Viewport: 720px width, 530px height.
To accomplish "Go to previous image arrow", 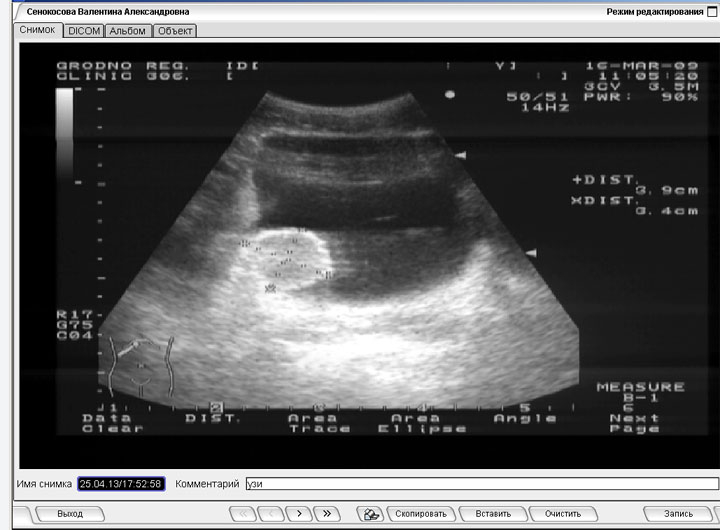I will point(271,513).
